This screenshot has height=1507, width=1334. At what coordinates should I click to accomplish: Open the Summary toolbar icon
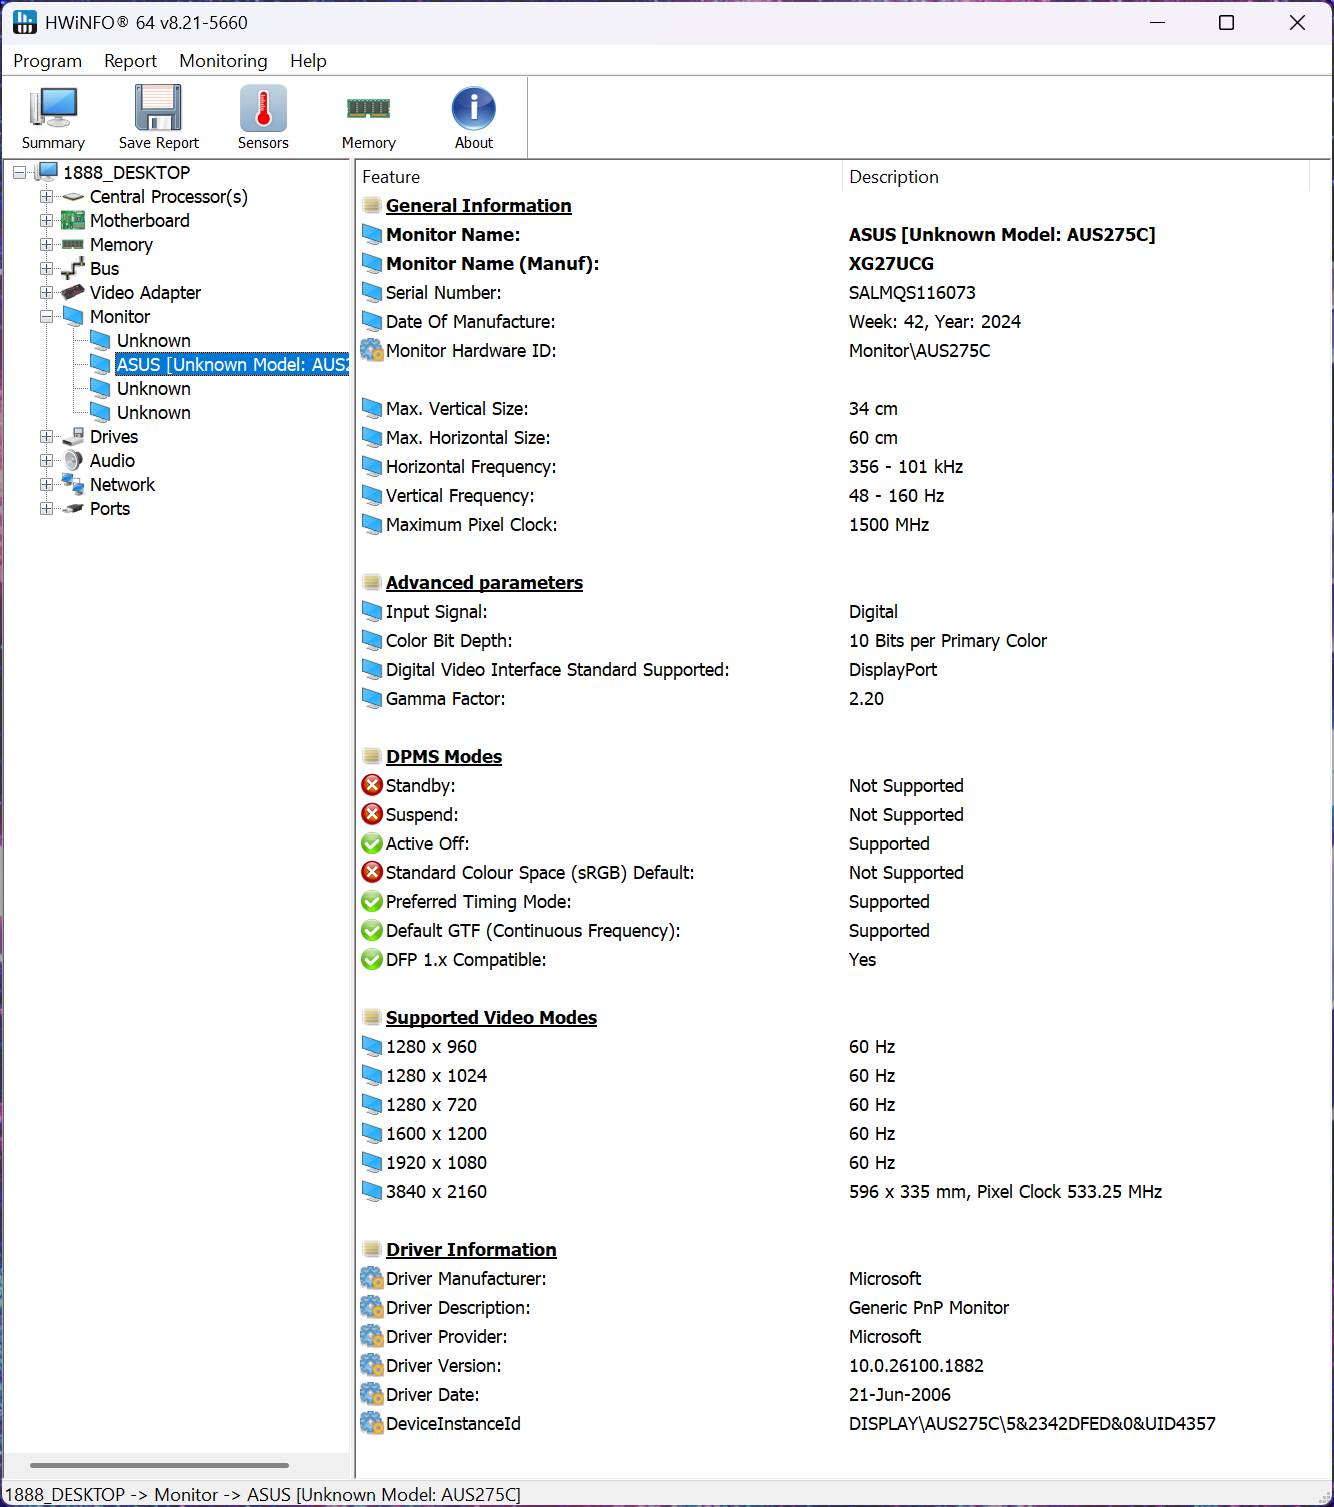[x=53, y=108]
